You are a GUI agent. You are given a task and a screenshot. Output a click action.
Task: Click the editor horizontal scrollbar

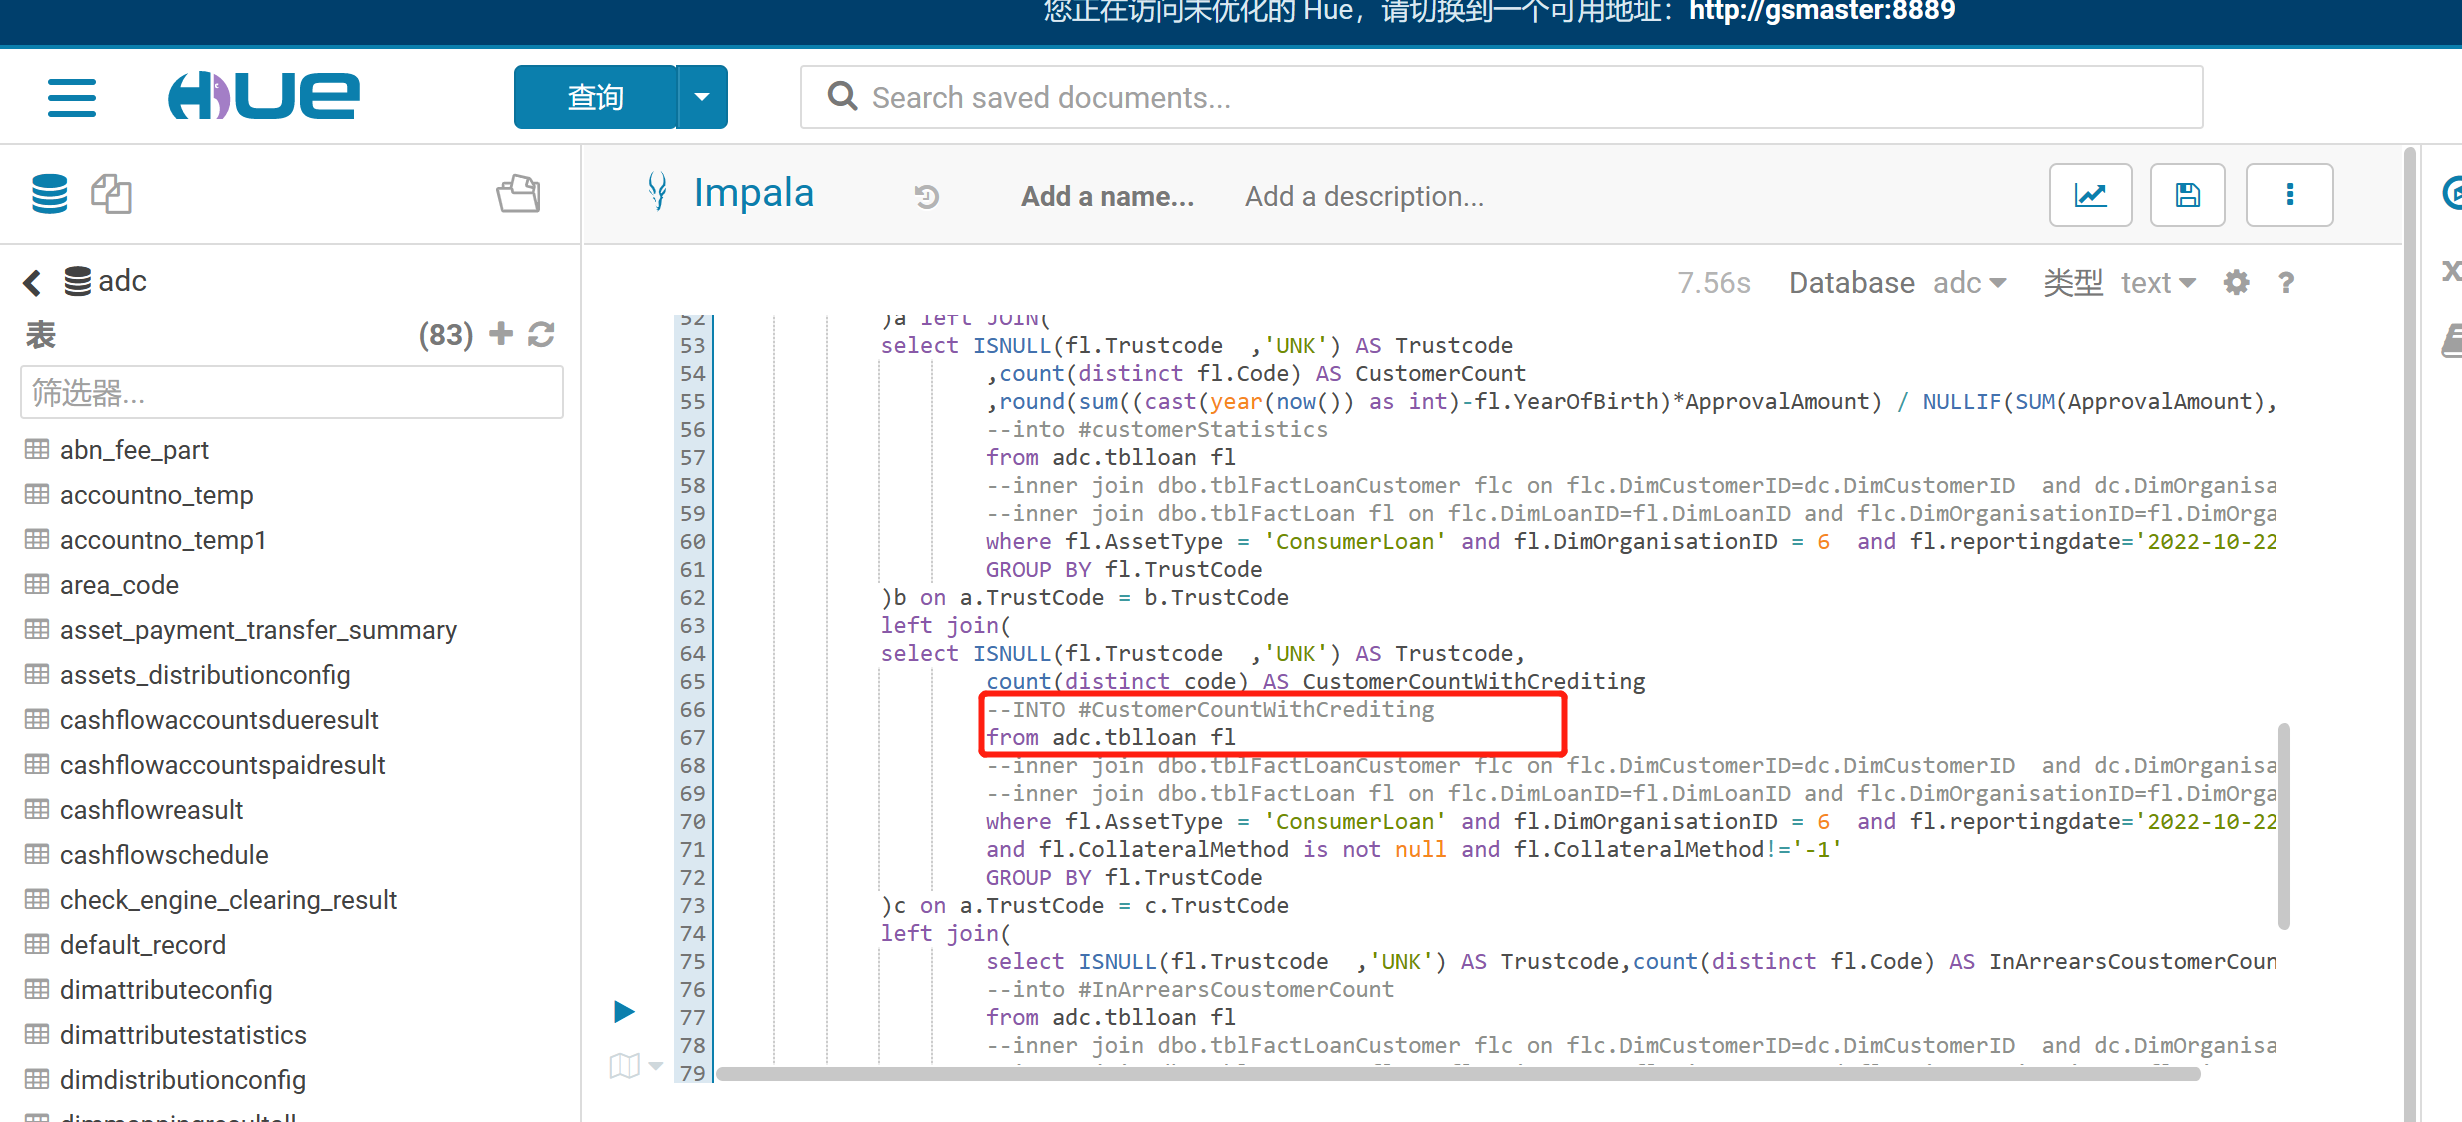coord(1458,1074)
